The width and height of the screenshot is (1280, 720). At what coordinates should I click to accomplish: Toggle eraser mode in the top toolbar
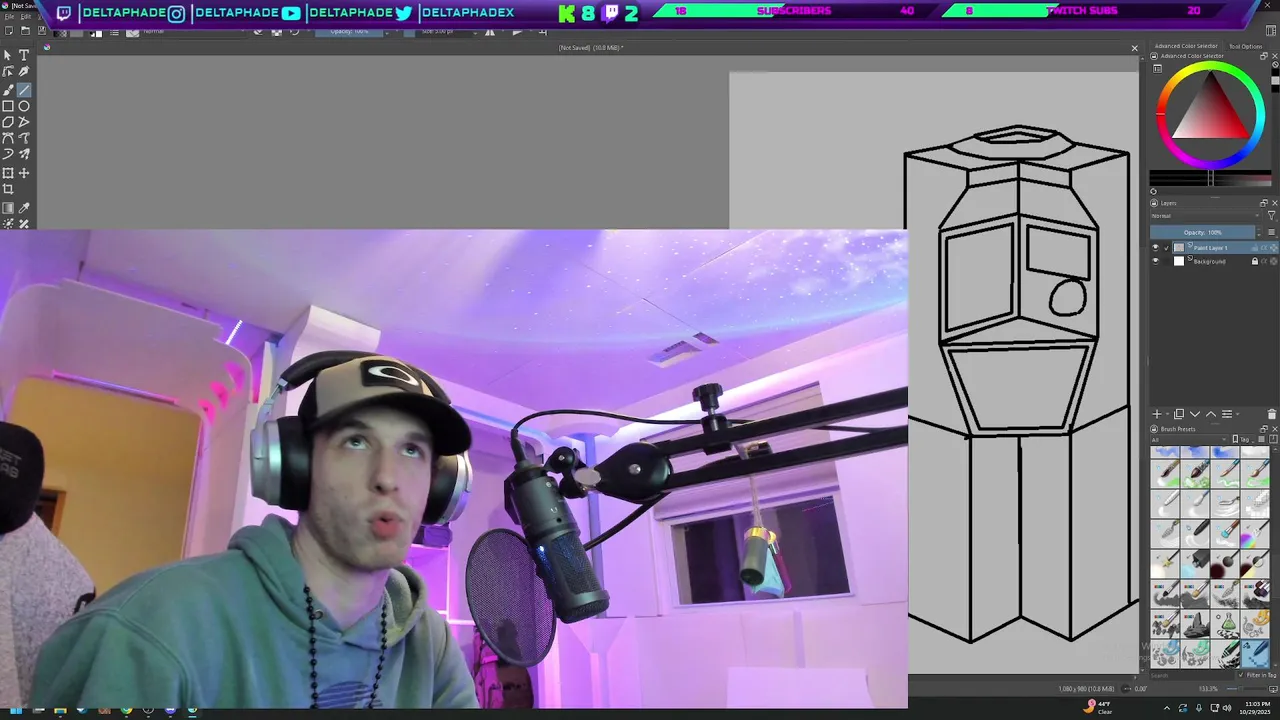[258, 31]
